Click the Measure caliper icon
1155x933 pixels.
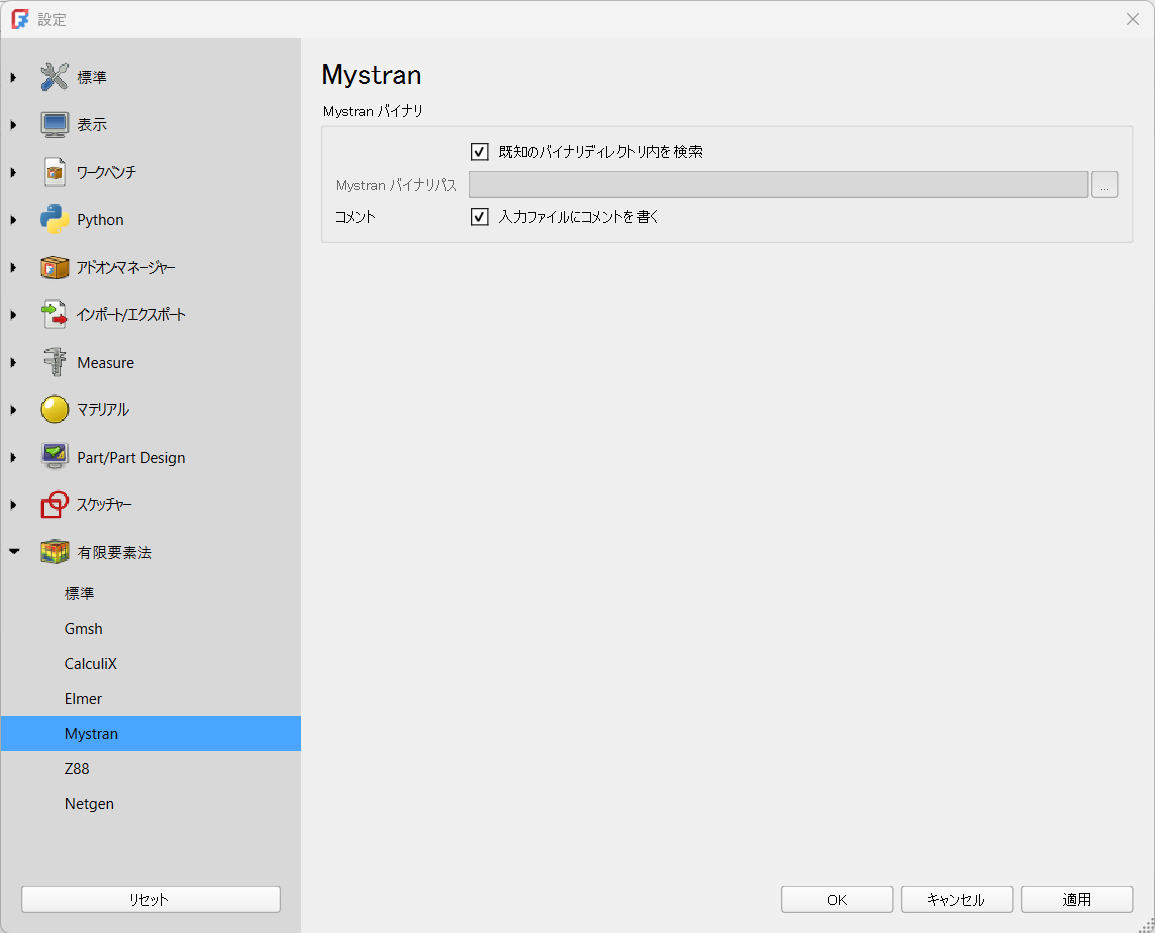click(54, 362)
